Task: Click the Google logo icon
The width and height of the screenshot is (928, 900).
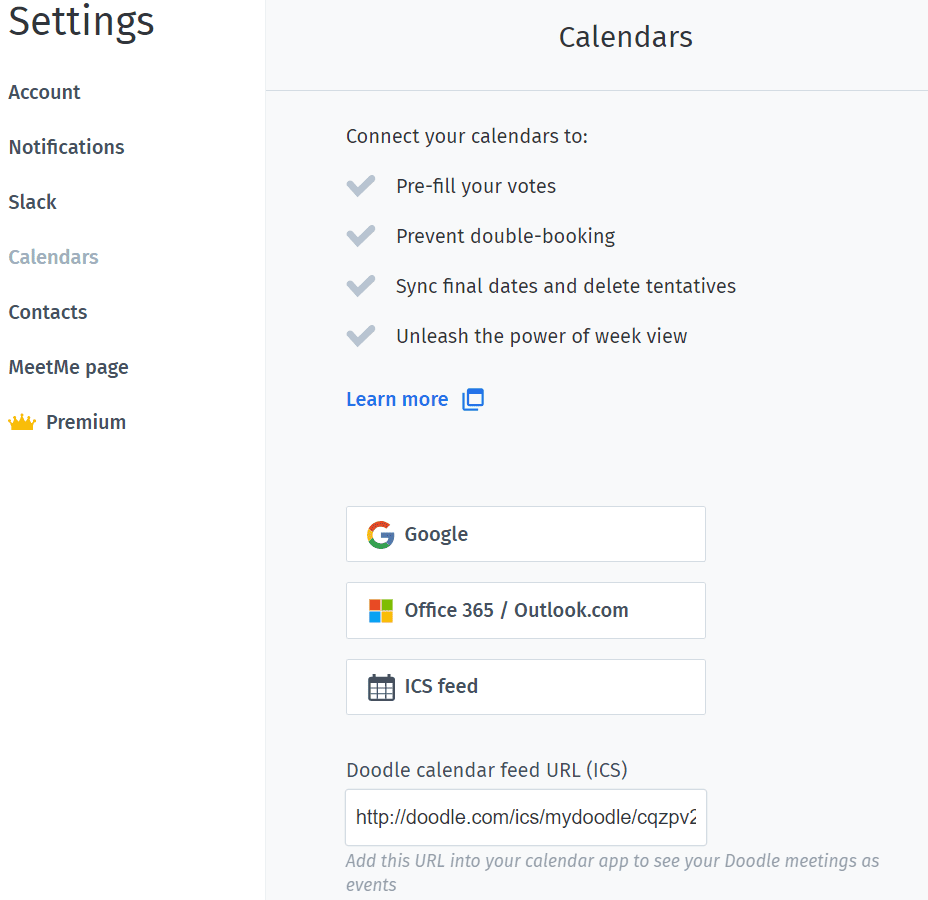Action: 381,534
